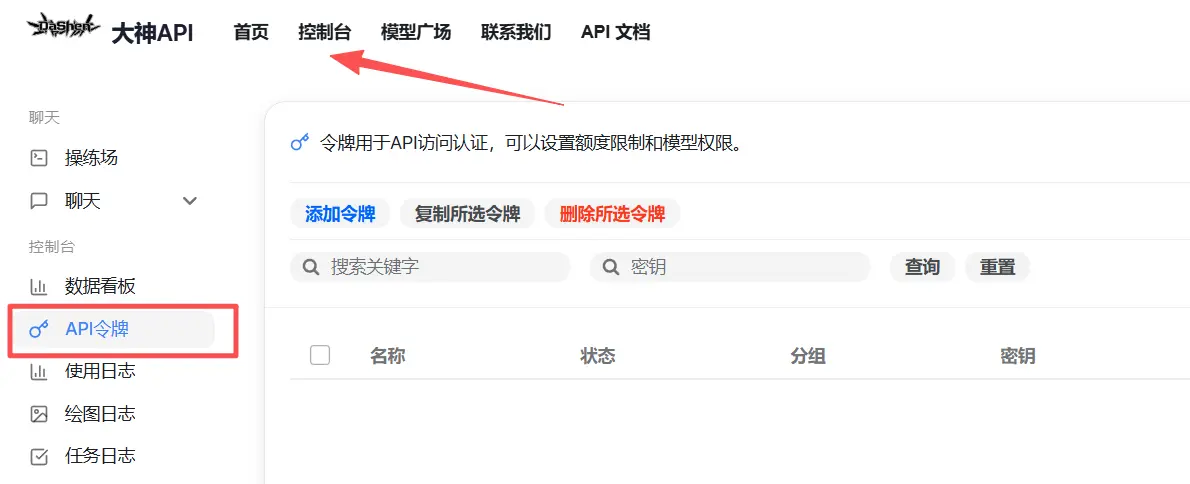Click the 使用日志 chart icon
This screenshot has height=484, width=1190.
39,372
